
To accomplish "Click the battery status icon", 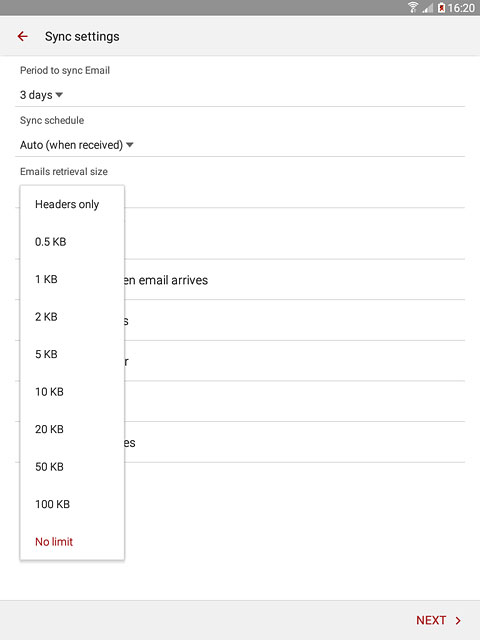I will click(441, 7).
